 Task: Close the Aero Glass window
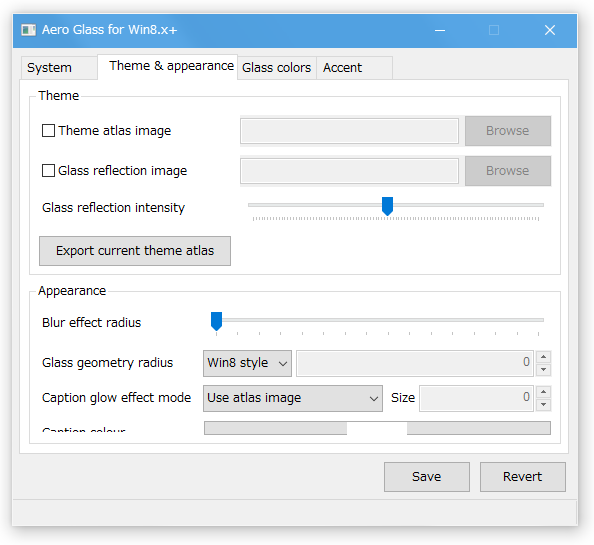click(550, 30)
